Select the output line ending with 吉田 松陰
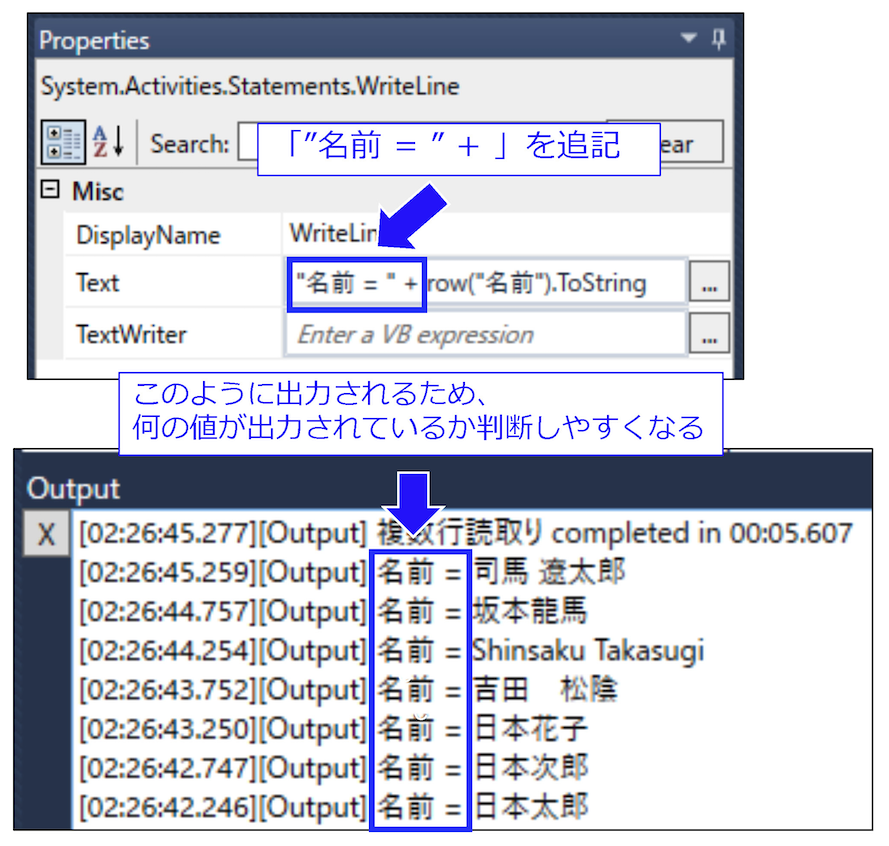Viewport: 889px width, 846px height. point(348,690)
